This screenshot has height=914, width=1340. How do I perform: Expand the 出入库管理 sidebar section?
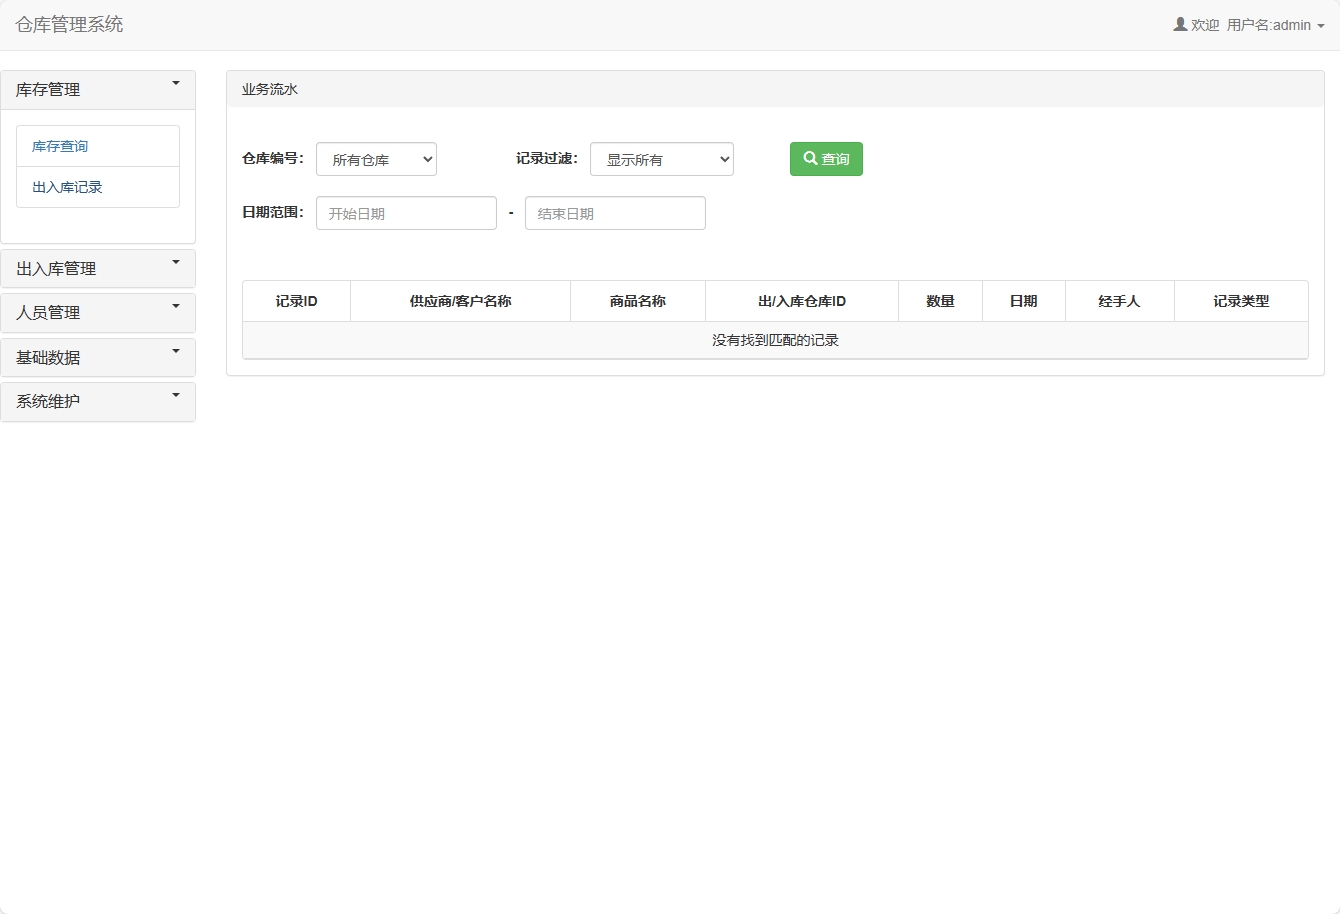coord(97,268)
